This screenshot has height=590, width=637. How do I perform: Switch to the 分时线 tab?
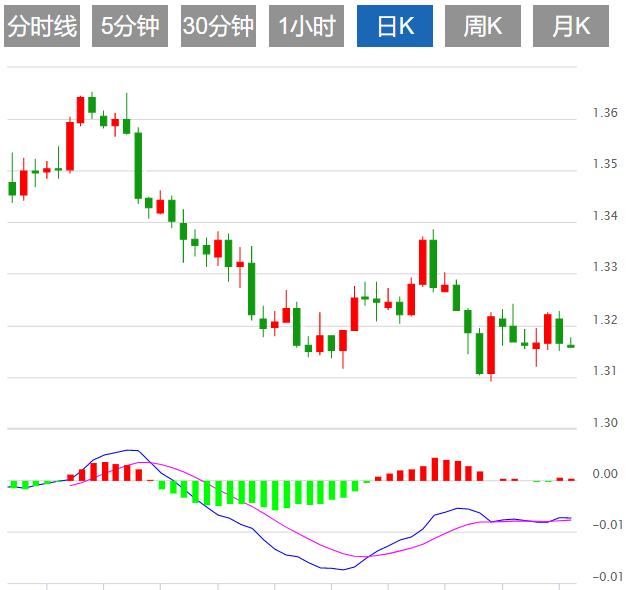[42, 27]
